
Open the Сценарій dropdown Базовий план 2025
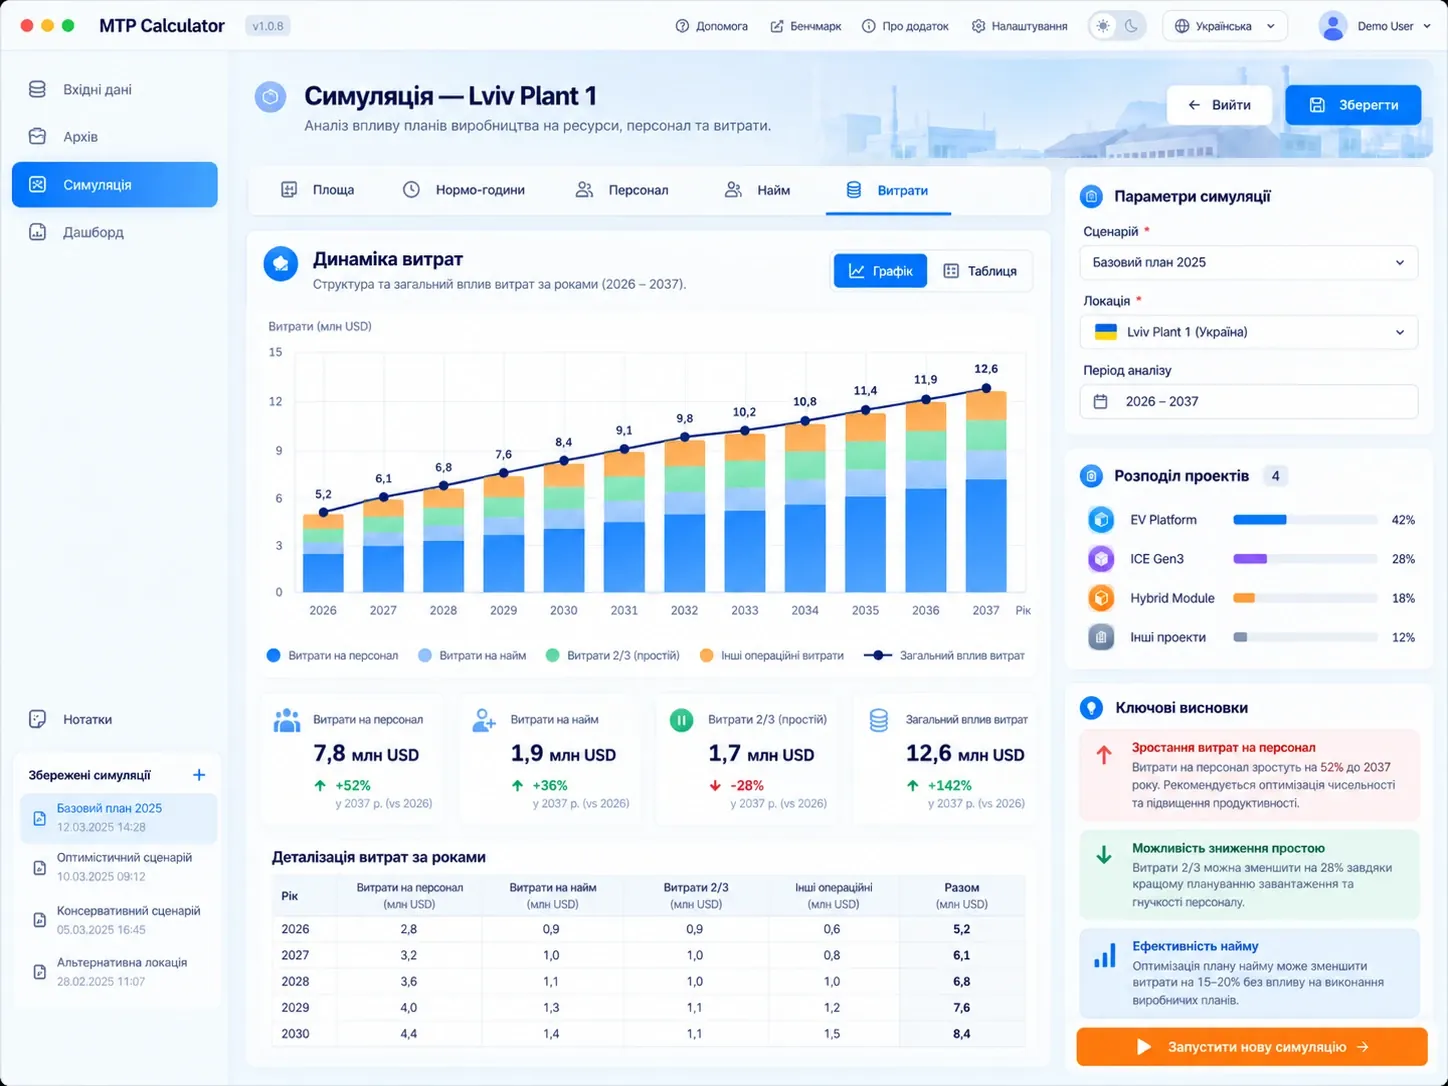click(x=1249, y=262)
